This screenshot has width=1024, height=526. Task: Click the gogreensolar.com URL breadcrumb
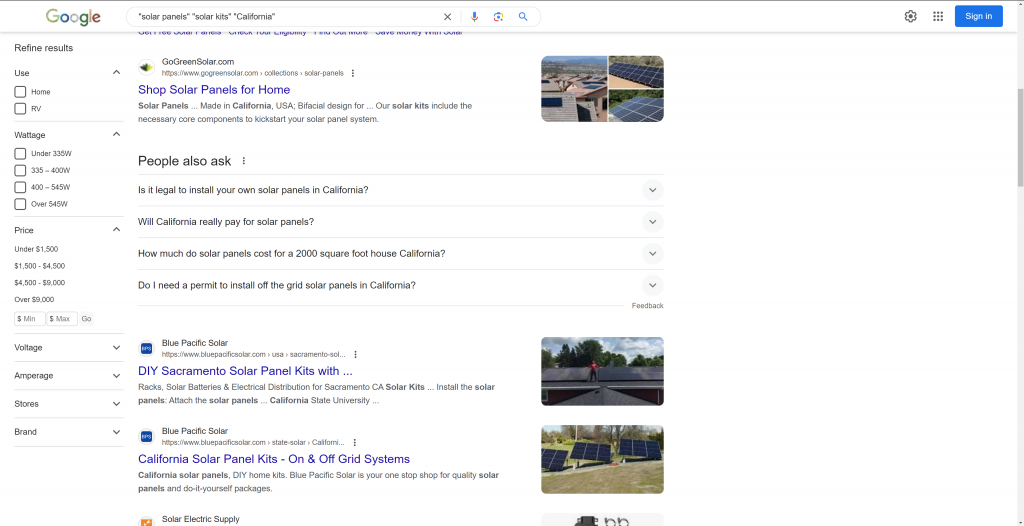point(253,73)
